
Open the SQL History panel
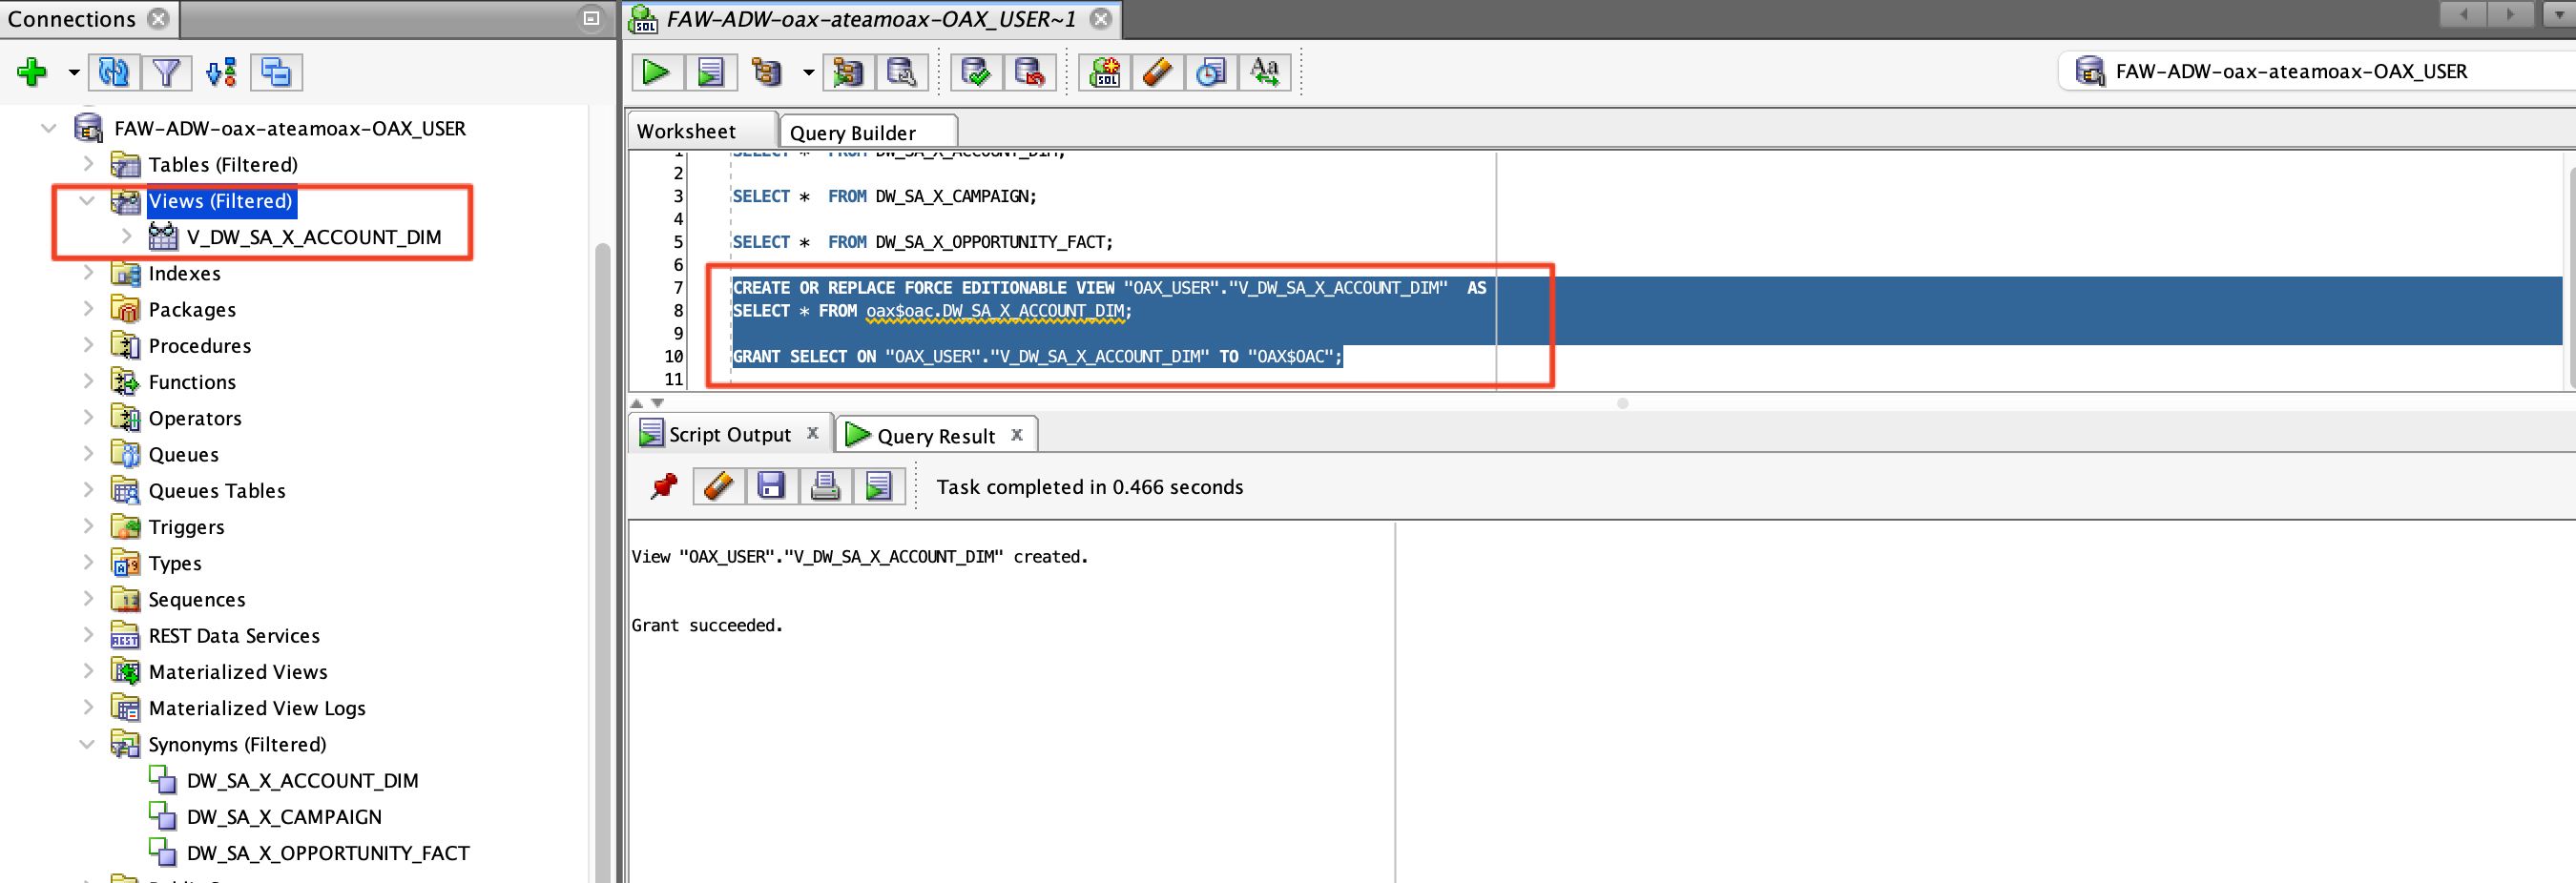(1210, 71)
